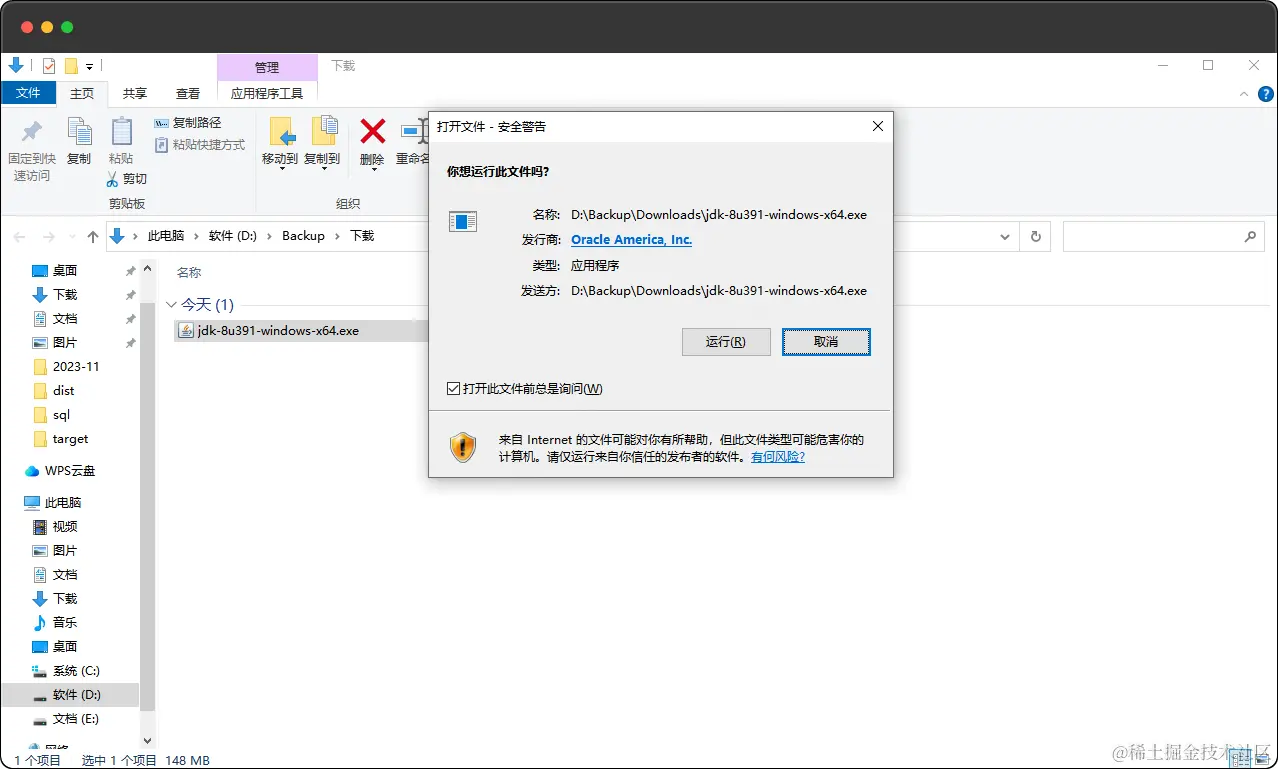Open the sql folder in sidebar
This screenshot has width=1278, height=769.
(61, 415)
